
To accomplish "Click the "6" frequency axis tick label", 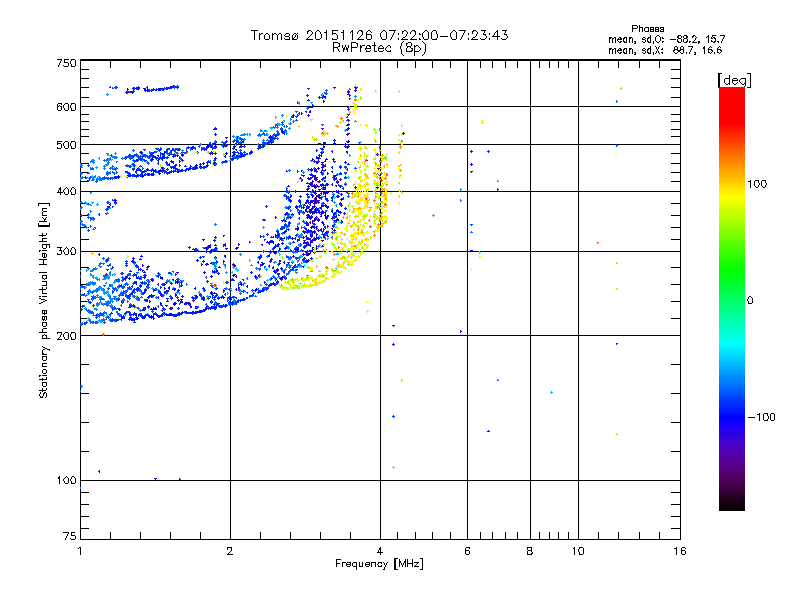I will tap(467, 551).
